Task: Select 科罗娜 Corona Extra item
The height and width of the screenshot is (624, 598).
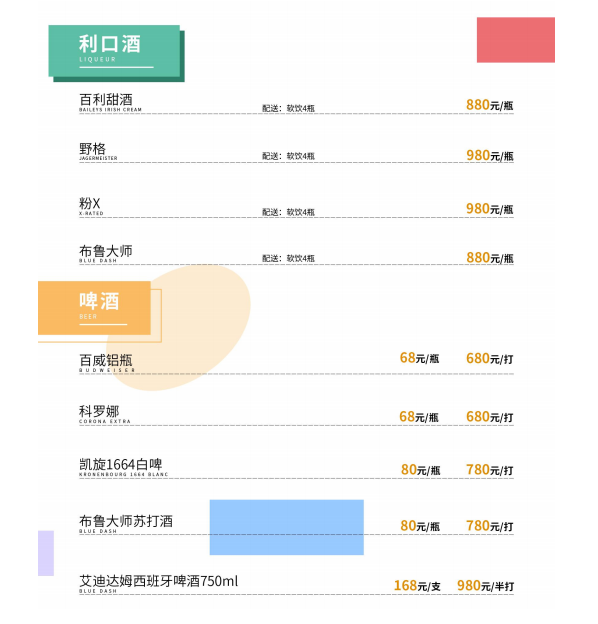Action: tap(104, 414)
